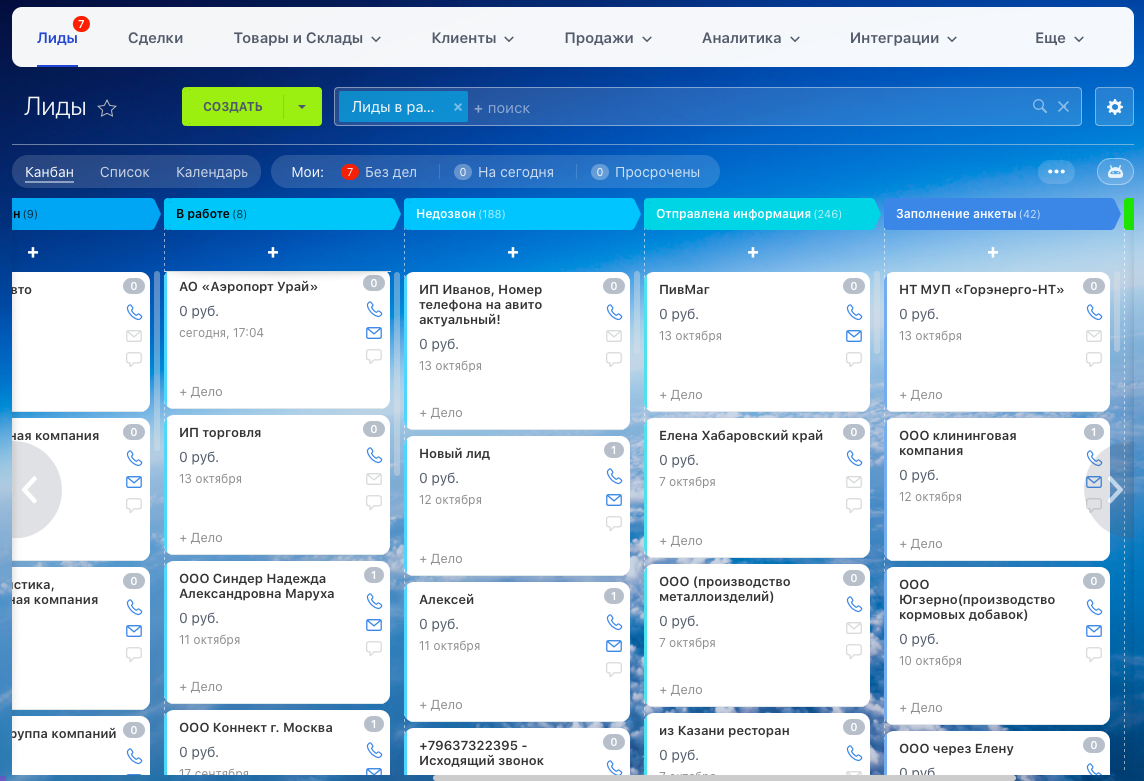Add Дело on АО «Аэропорт Урай» card
Viewport: 1144px width, 781px height.
(x=201, y=392)
